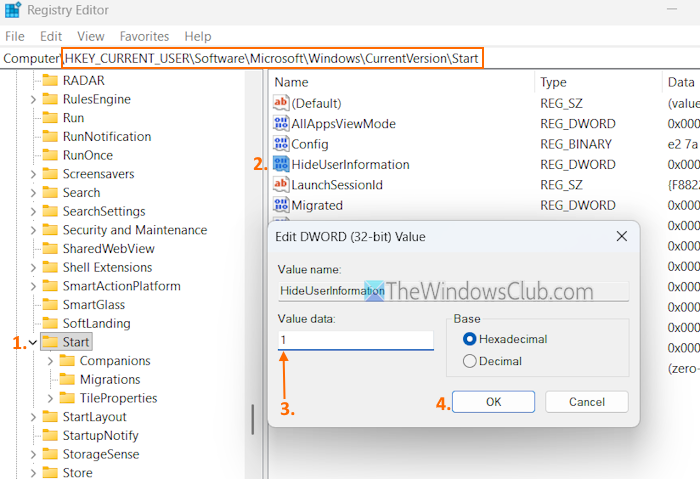
Task: Select the LaunchSessionId string icon
Action: [x=281, y=184]
